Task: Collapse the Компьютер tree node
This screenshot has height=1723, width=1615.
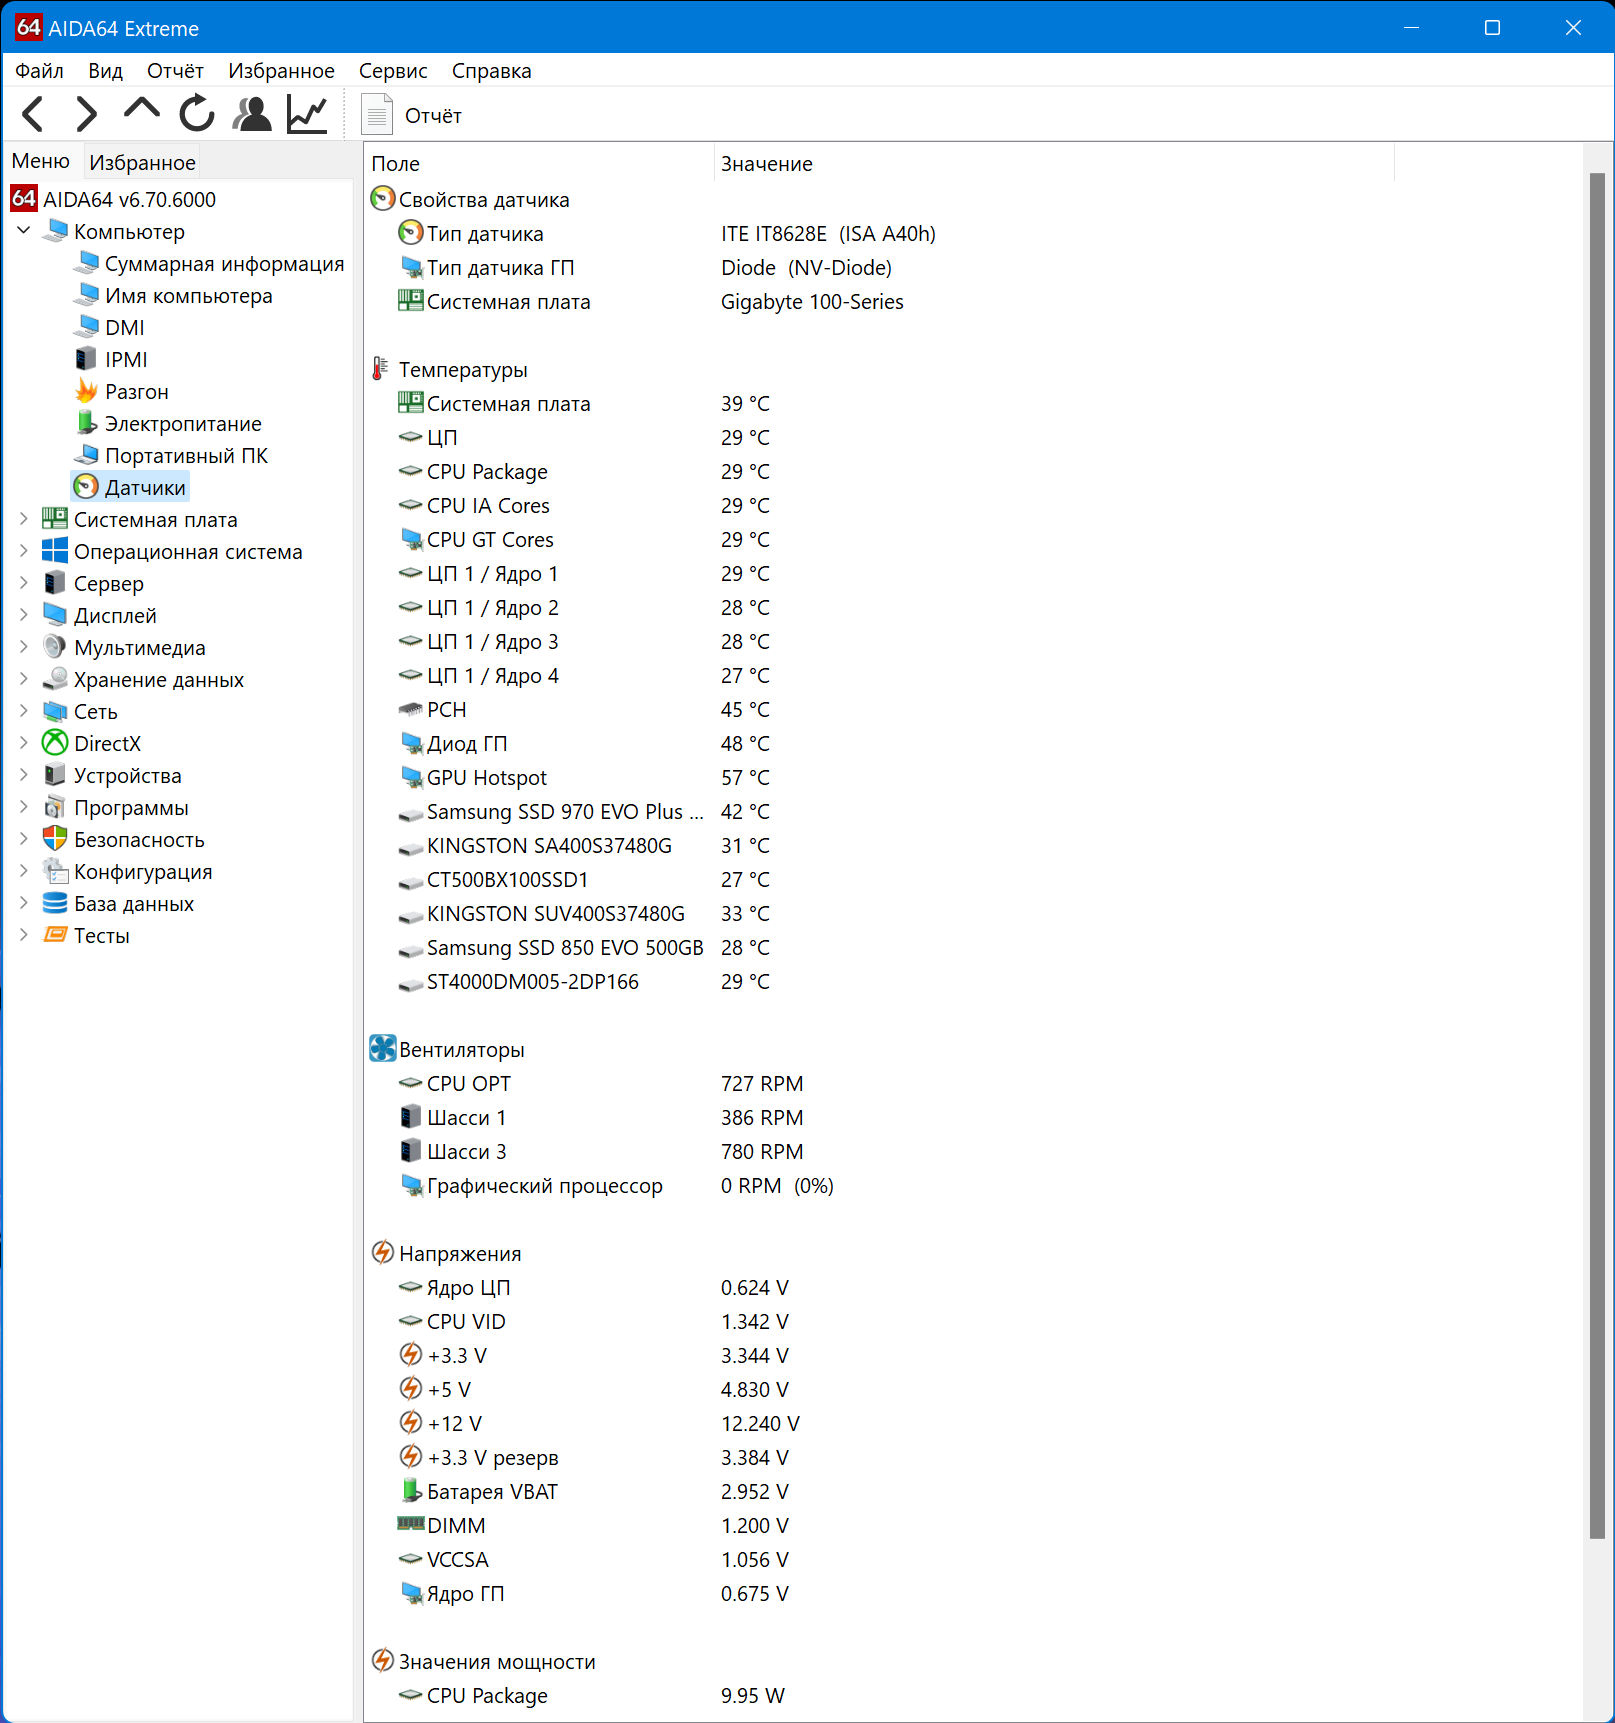Action: click(x=24, y=231)
